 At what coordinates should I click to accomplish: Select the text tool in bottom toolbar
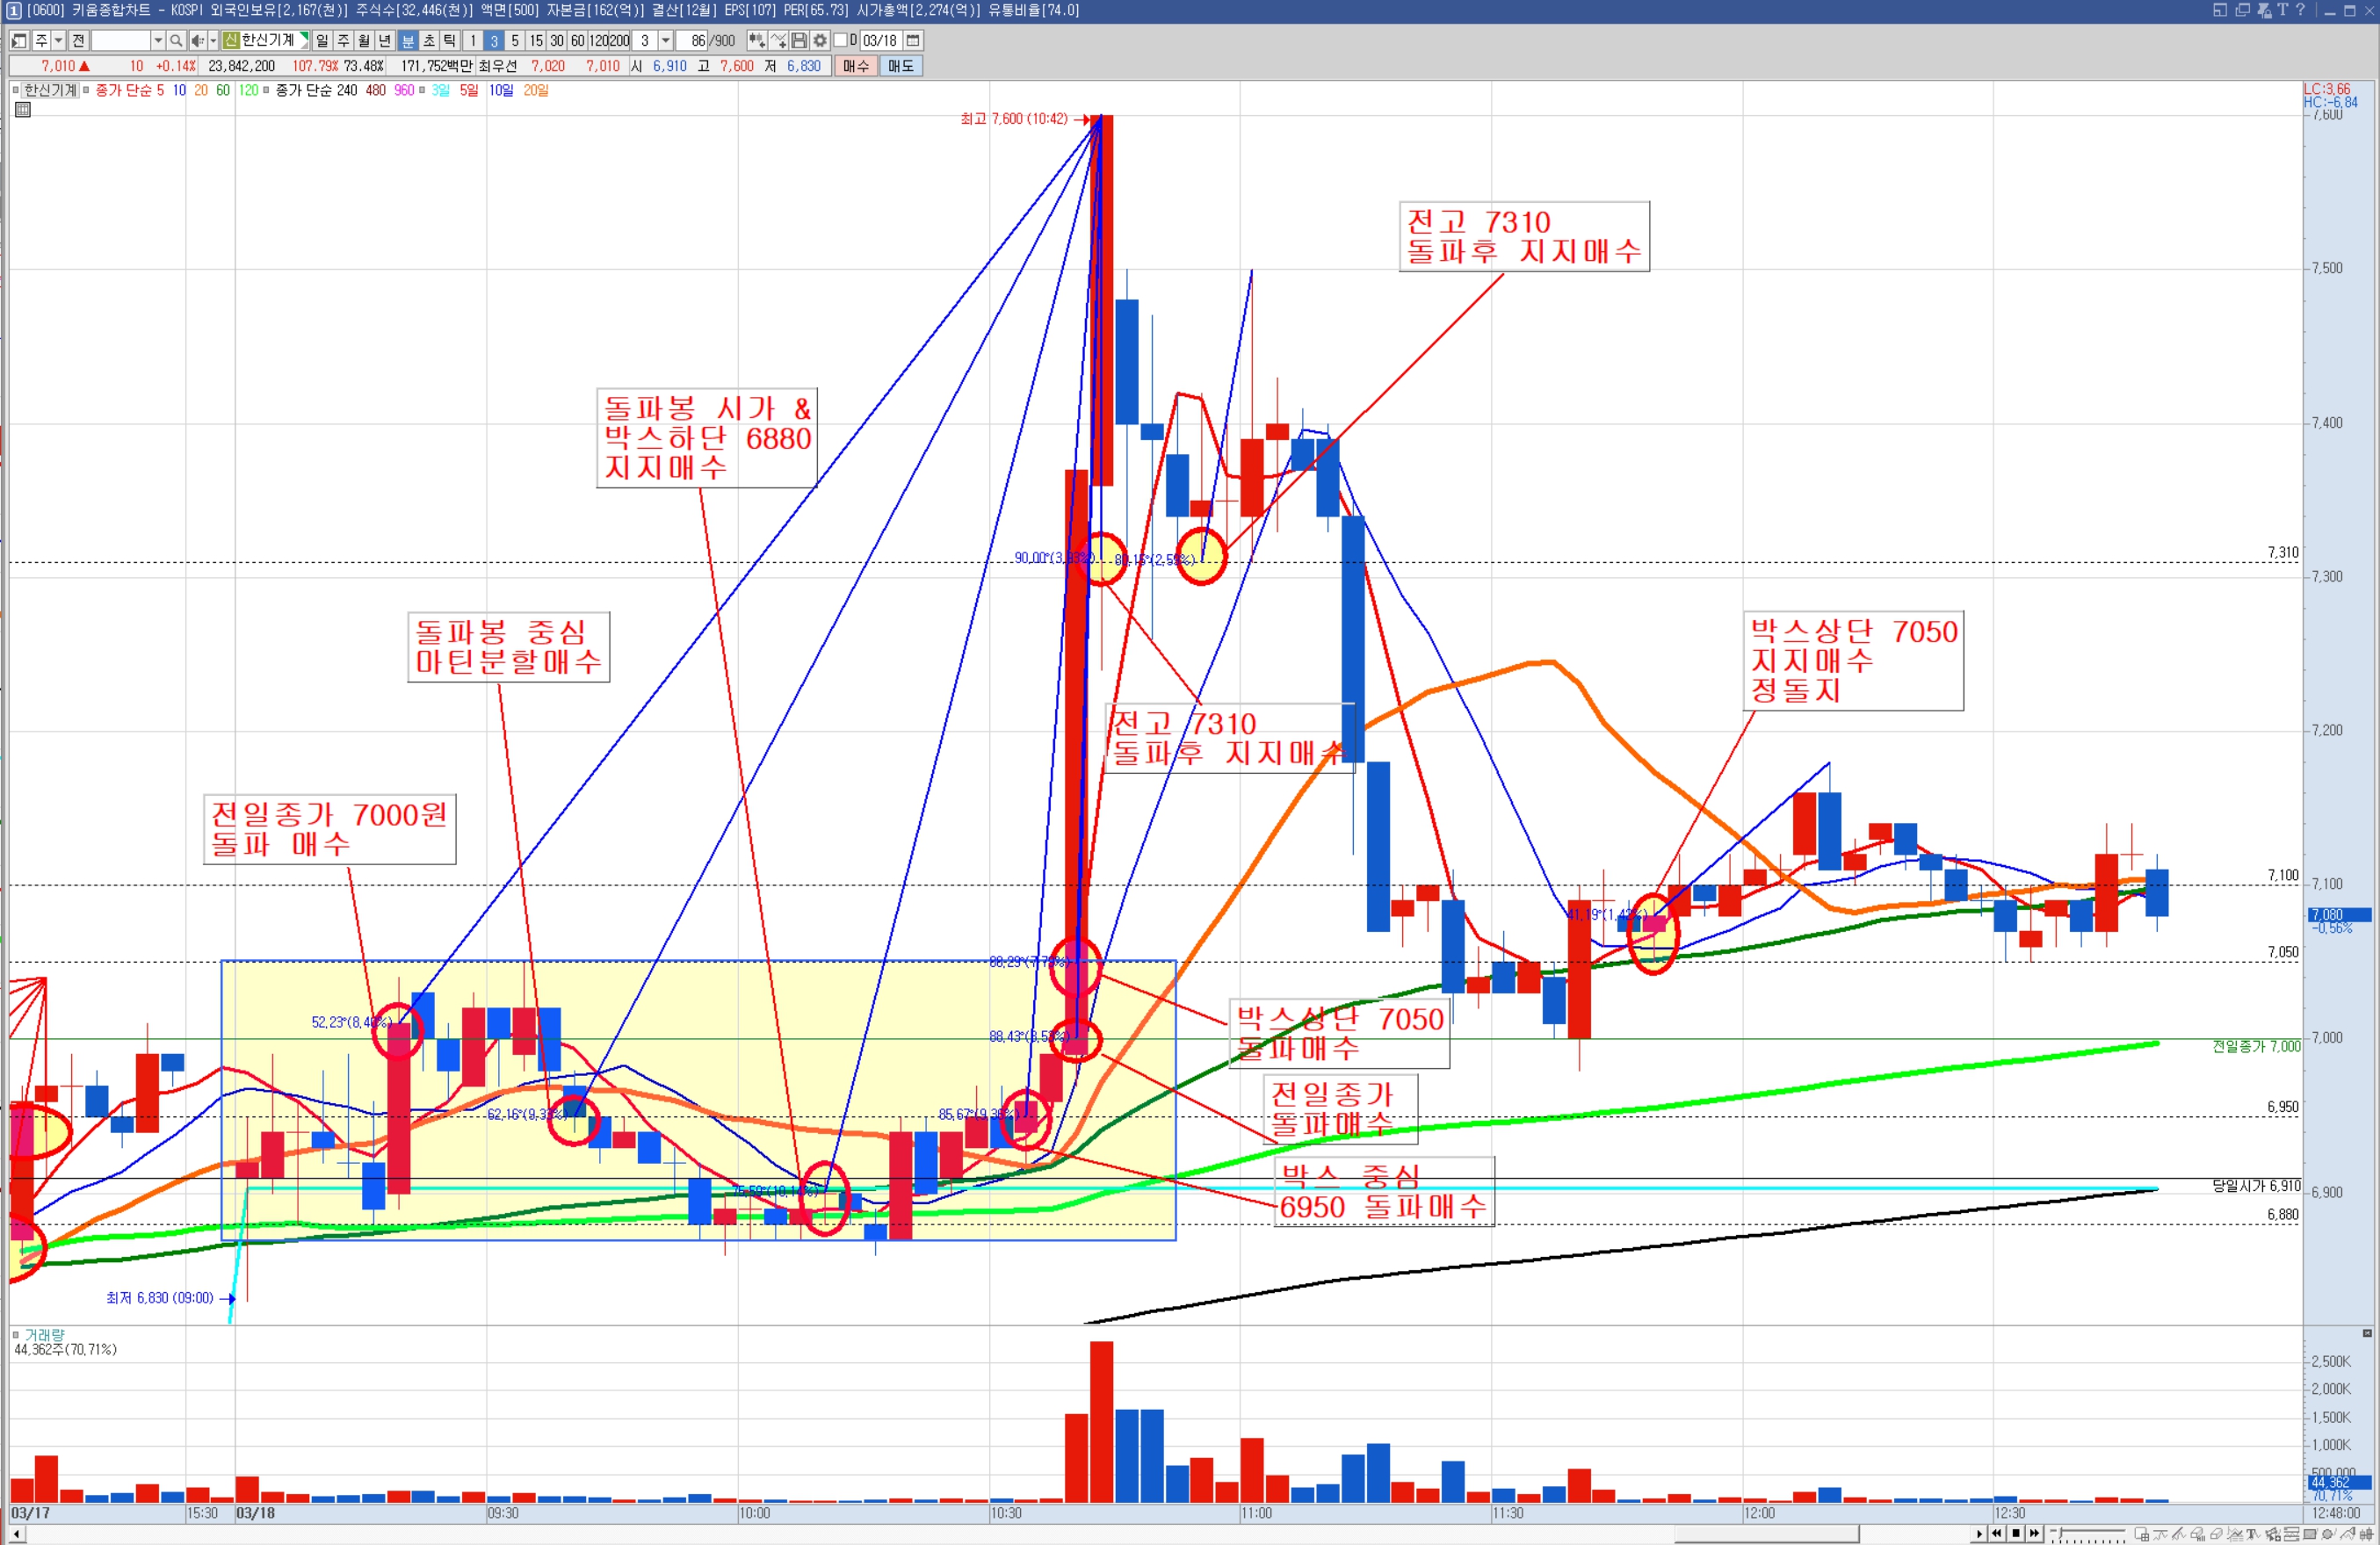[2253, 1534]
